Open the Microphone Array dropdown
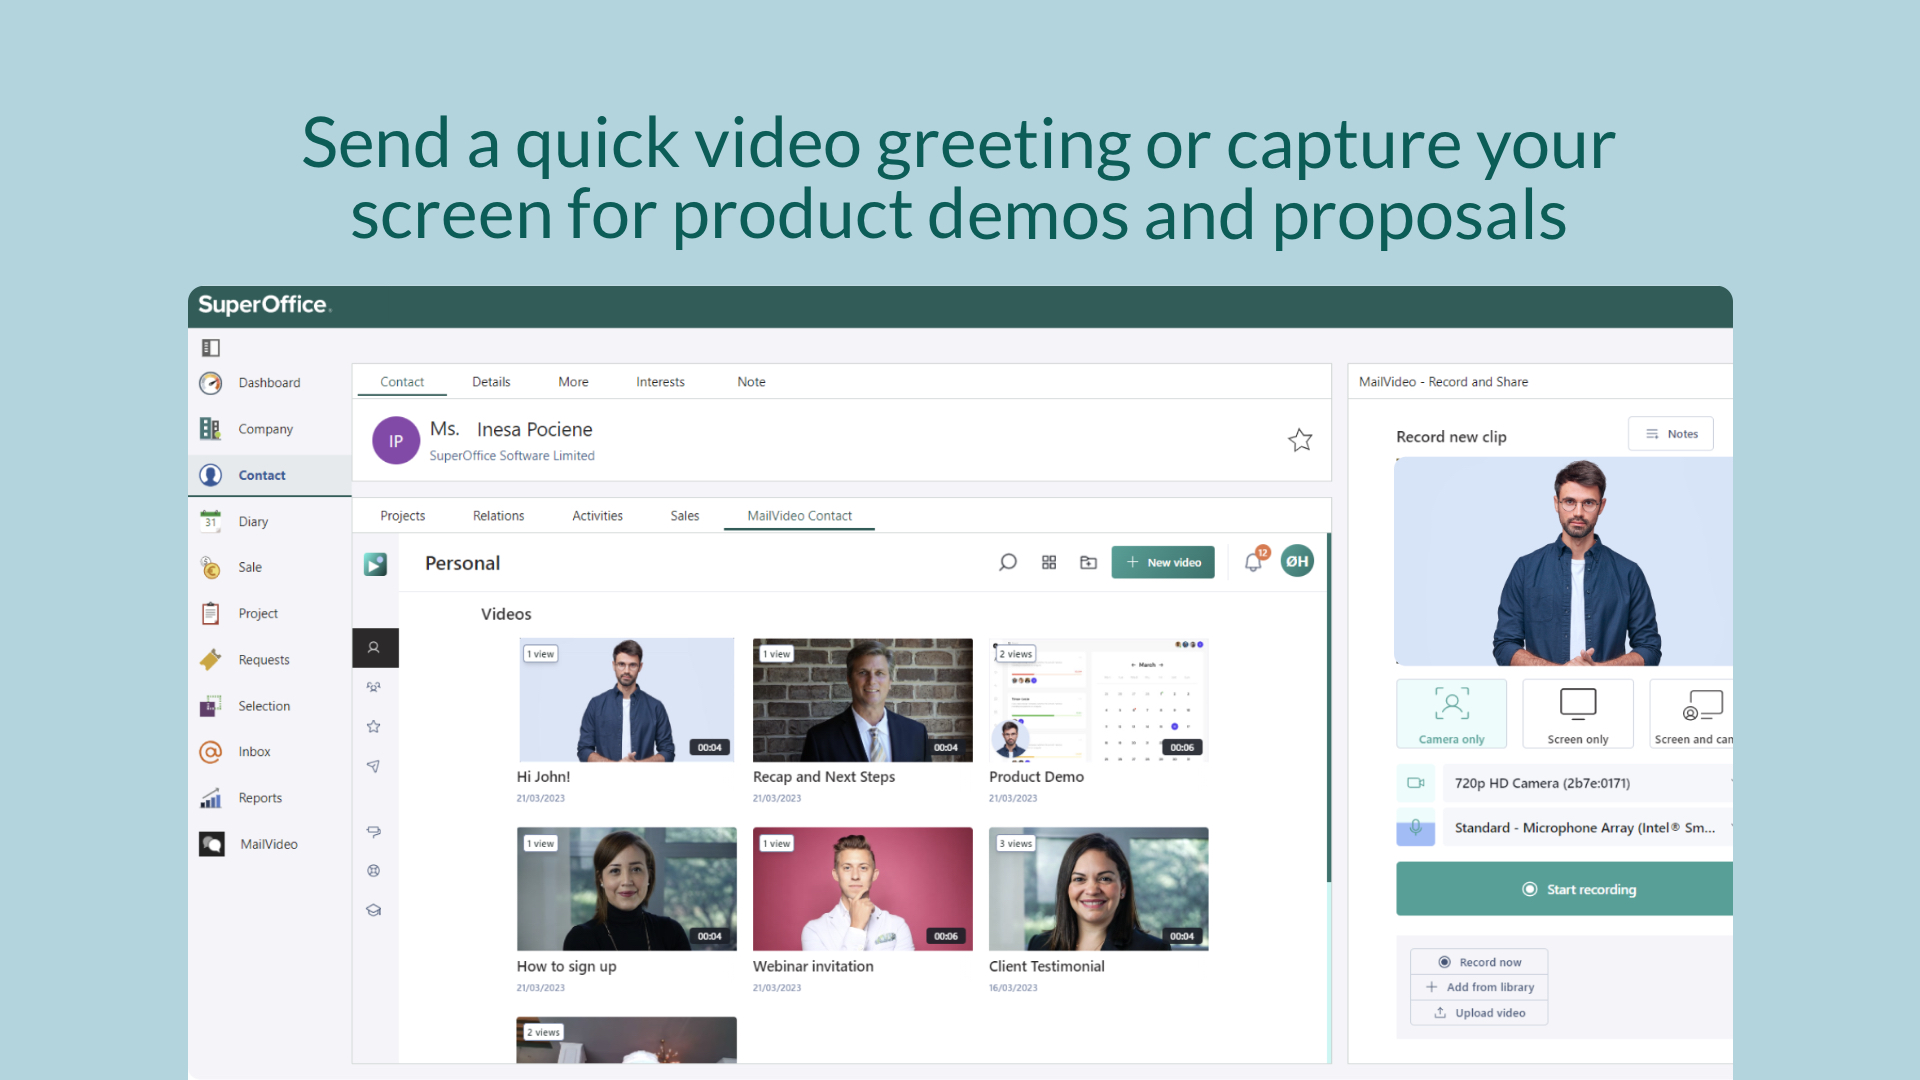Viewport: 1920px width, 1080px height. [x=1588, y=828]
